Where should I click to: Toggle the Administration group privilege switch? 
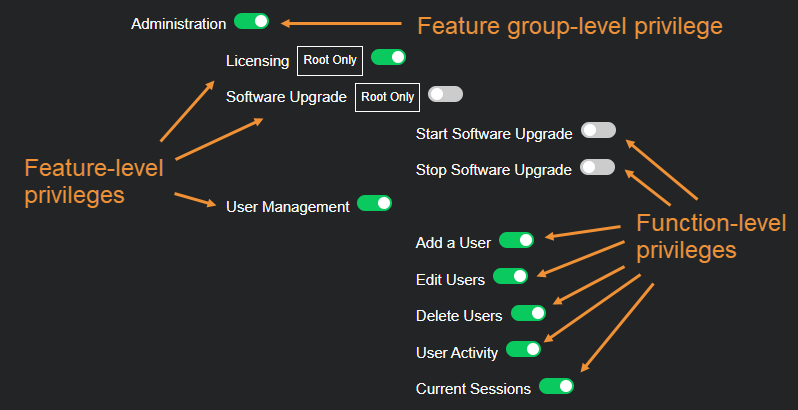pos(251,21)
